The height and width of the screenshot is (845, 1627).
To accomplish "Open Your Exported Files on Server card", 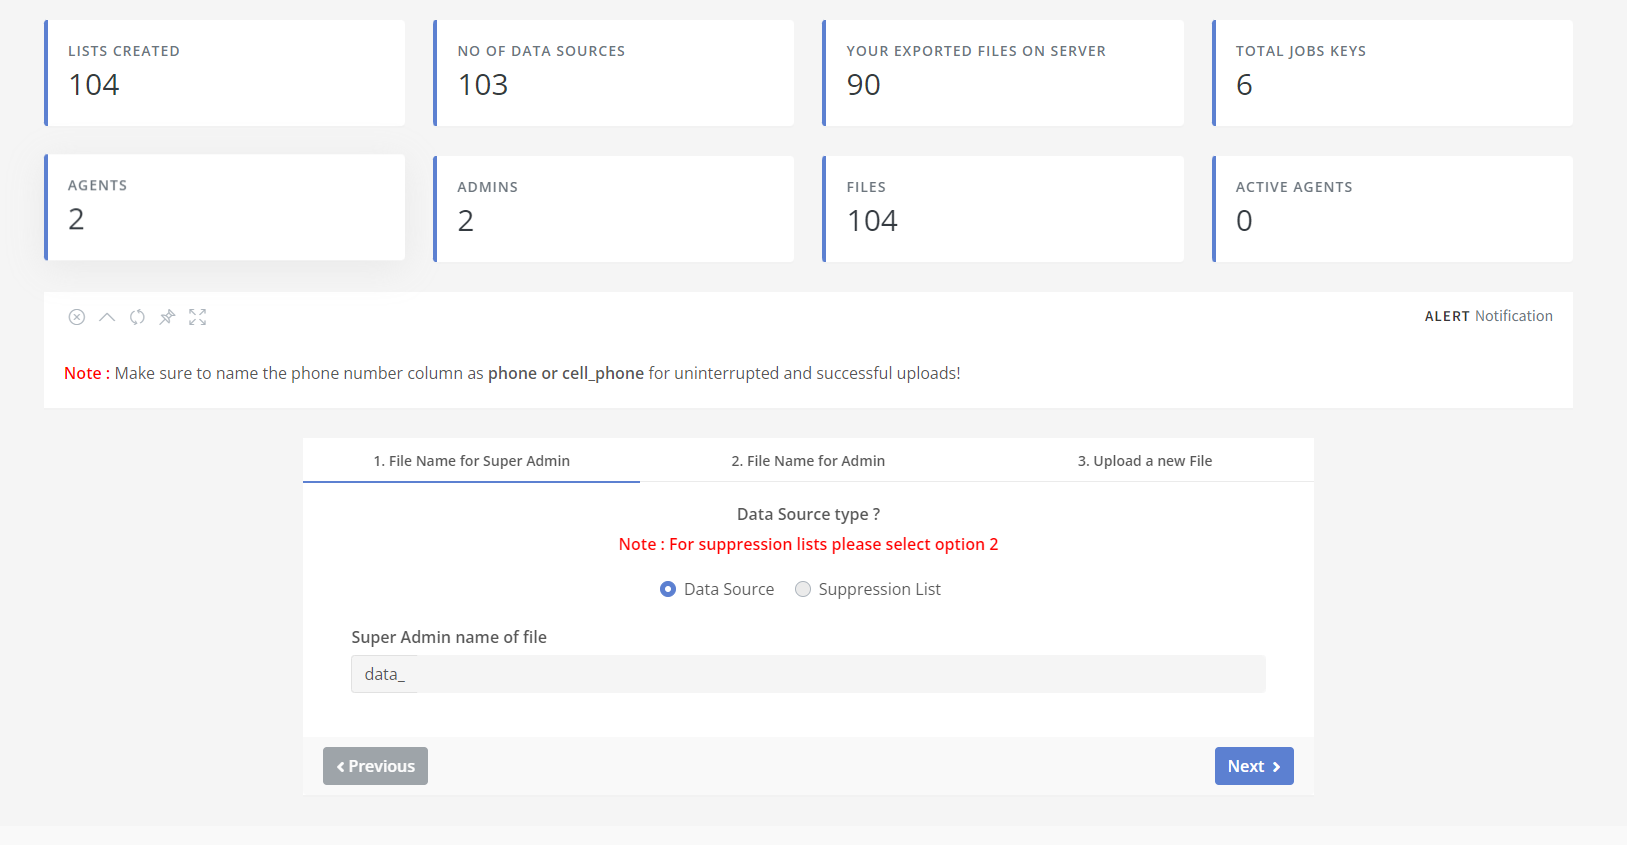I will tap(1003, 73).
